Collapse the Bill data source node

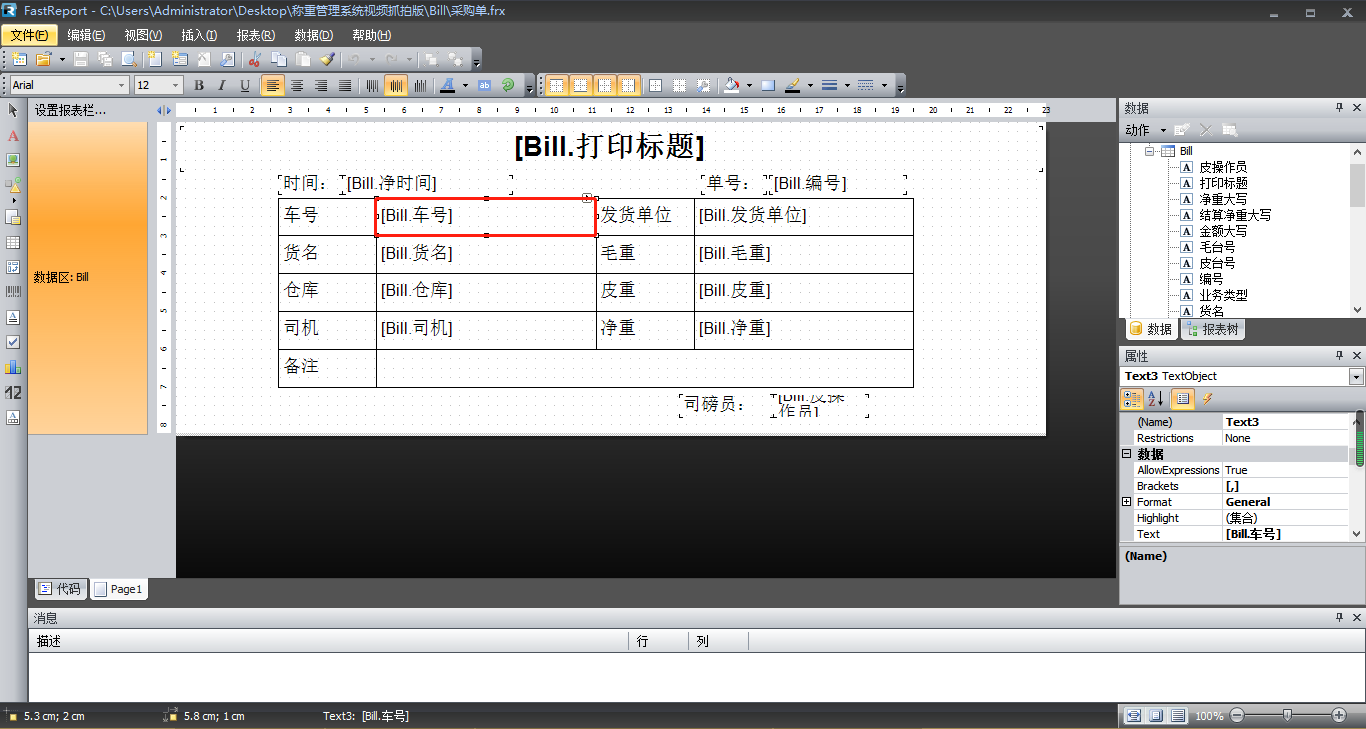(1150, 151)
